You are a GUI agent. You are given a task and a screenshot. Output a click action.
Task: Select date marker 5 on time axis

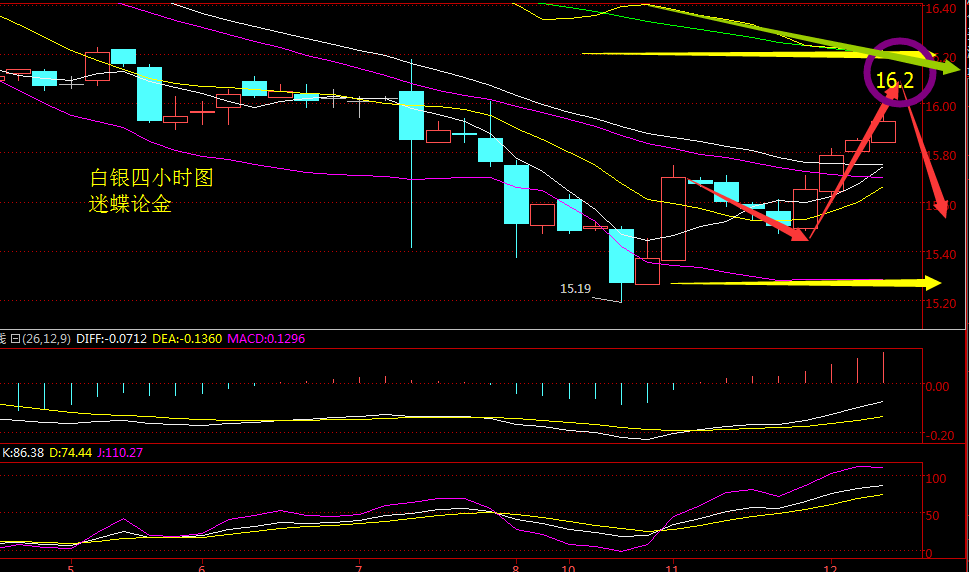tap(71, 566)
